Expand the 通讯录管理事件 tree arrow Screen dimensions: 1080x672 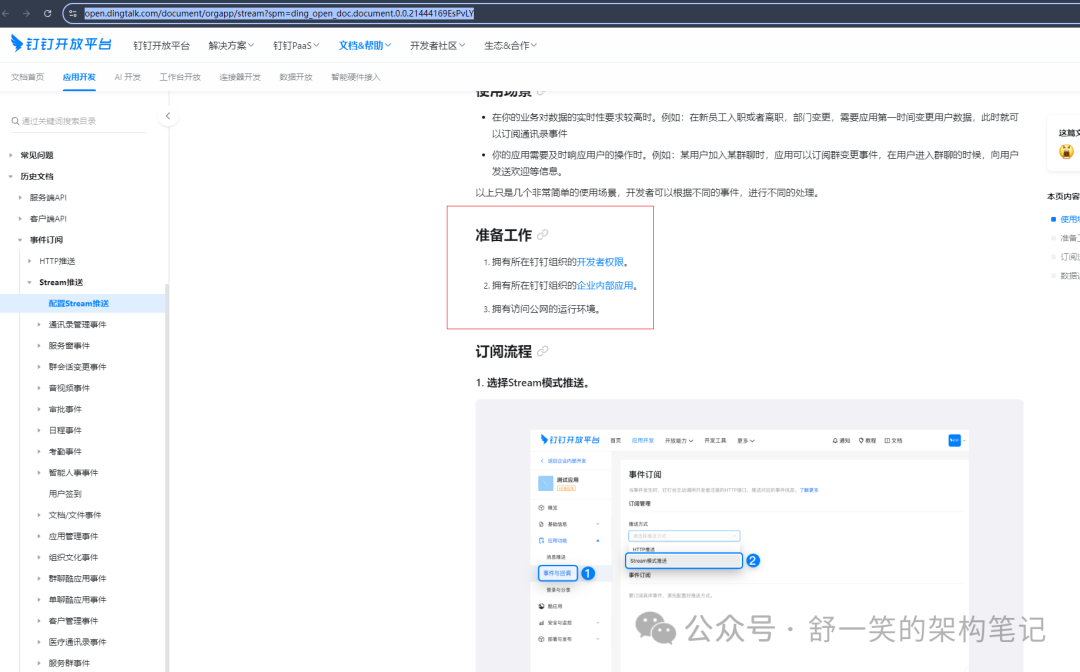pos(39,324)
